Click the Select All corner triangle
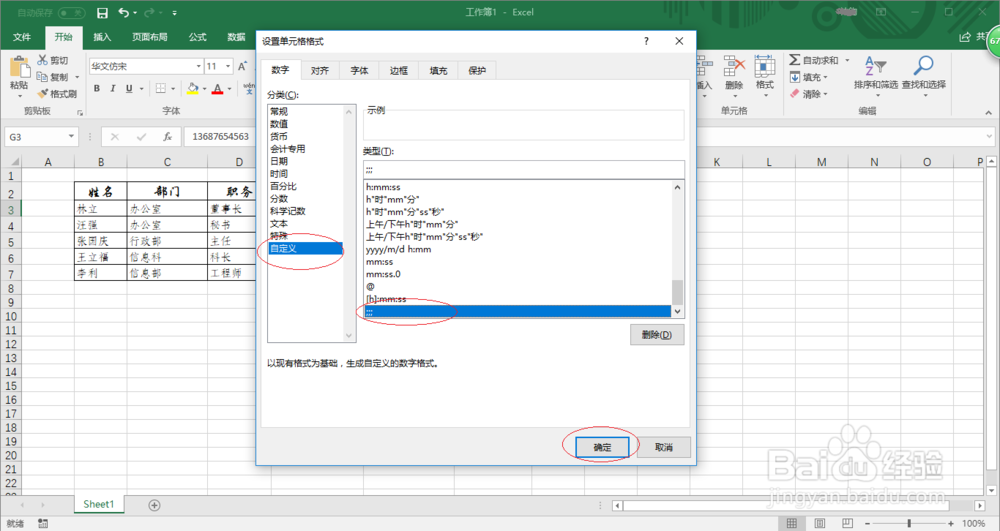The image size is (1000, 531). pos(15,162)
